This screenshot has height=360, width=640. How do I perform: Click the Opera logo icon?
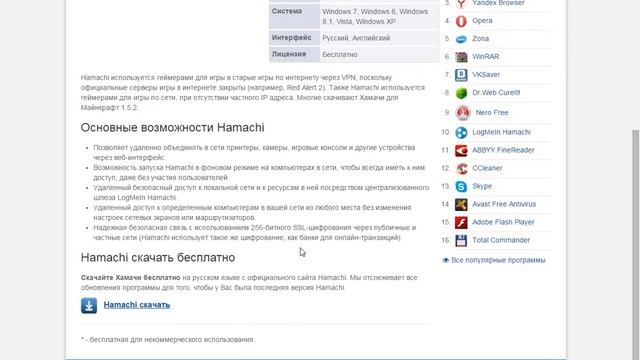(x=461, y=21)
